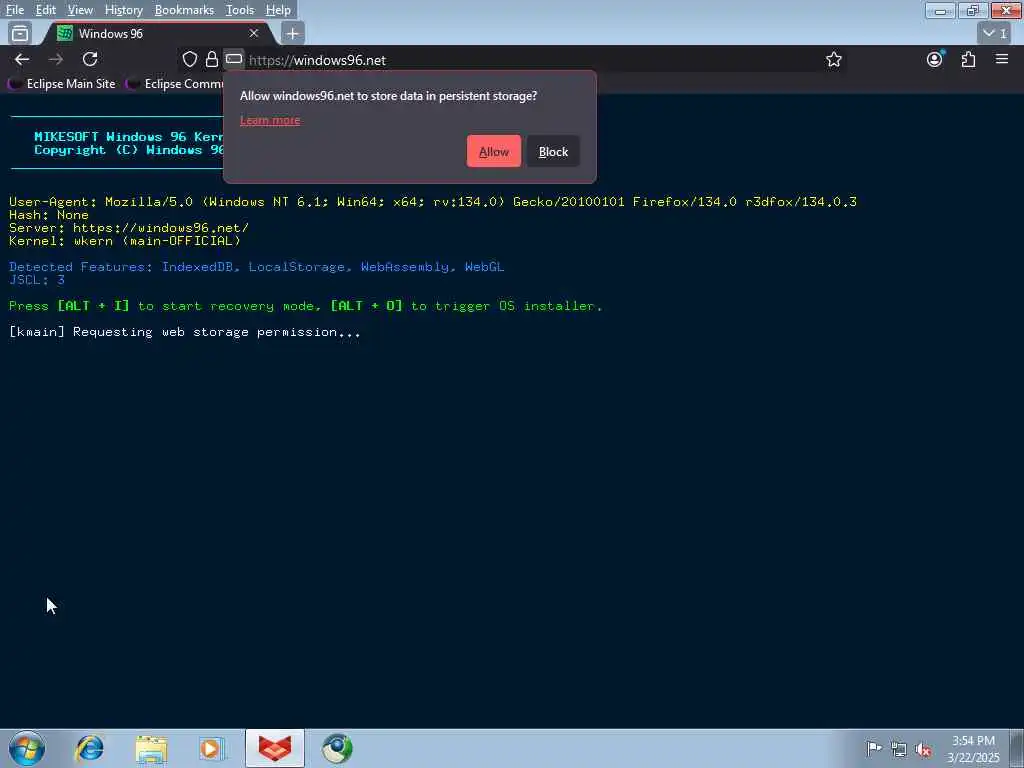Open the Edit menu
Screen dimensions: 1024x768
(45, 10)
